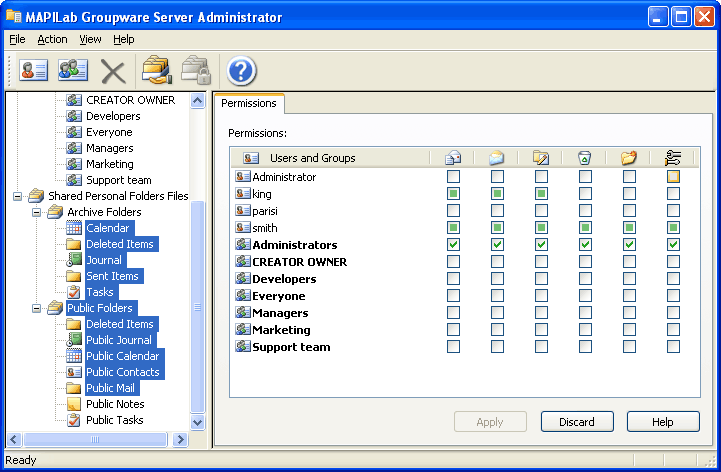
Task: Open the Action menu
Action: [x=52, y=40]
